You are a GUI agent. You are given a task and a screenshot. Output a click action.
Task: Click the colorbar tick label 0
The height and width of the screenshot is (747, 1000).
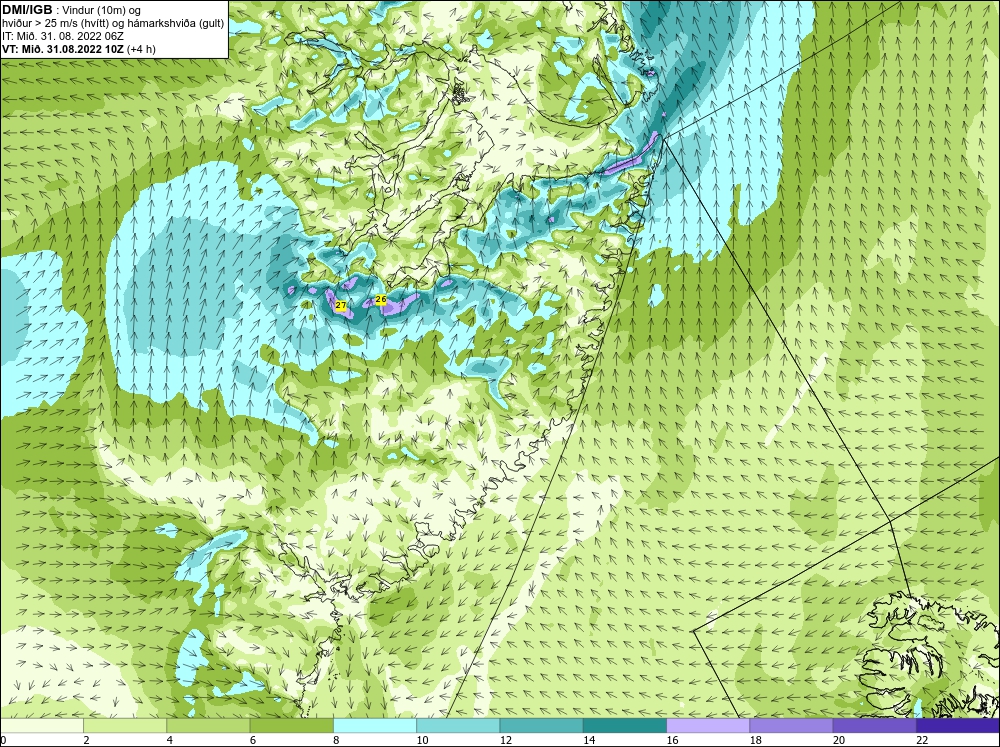pyautogui.click(x=3, y=740)
